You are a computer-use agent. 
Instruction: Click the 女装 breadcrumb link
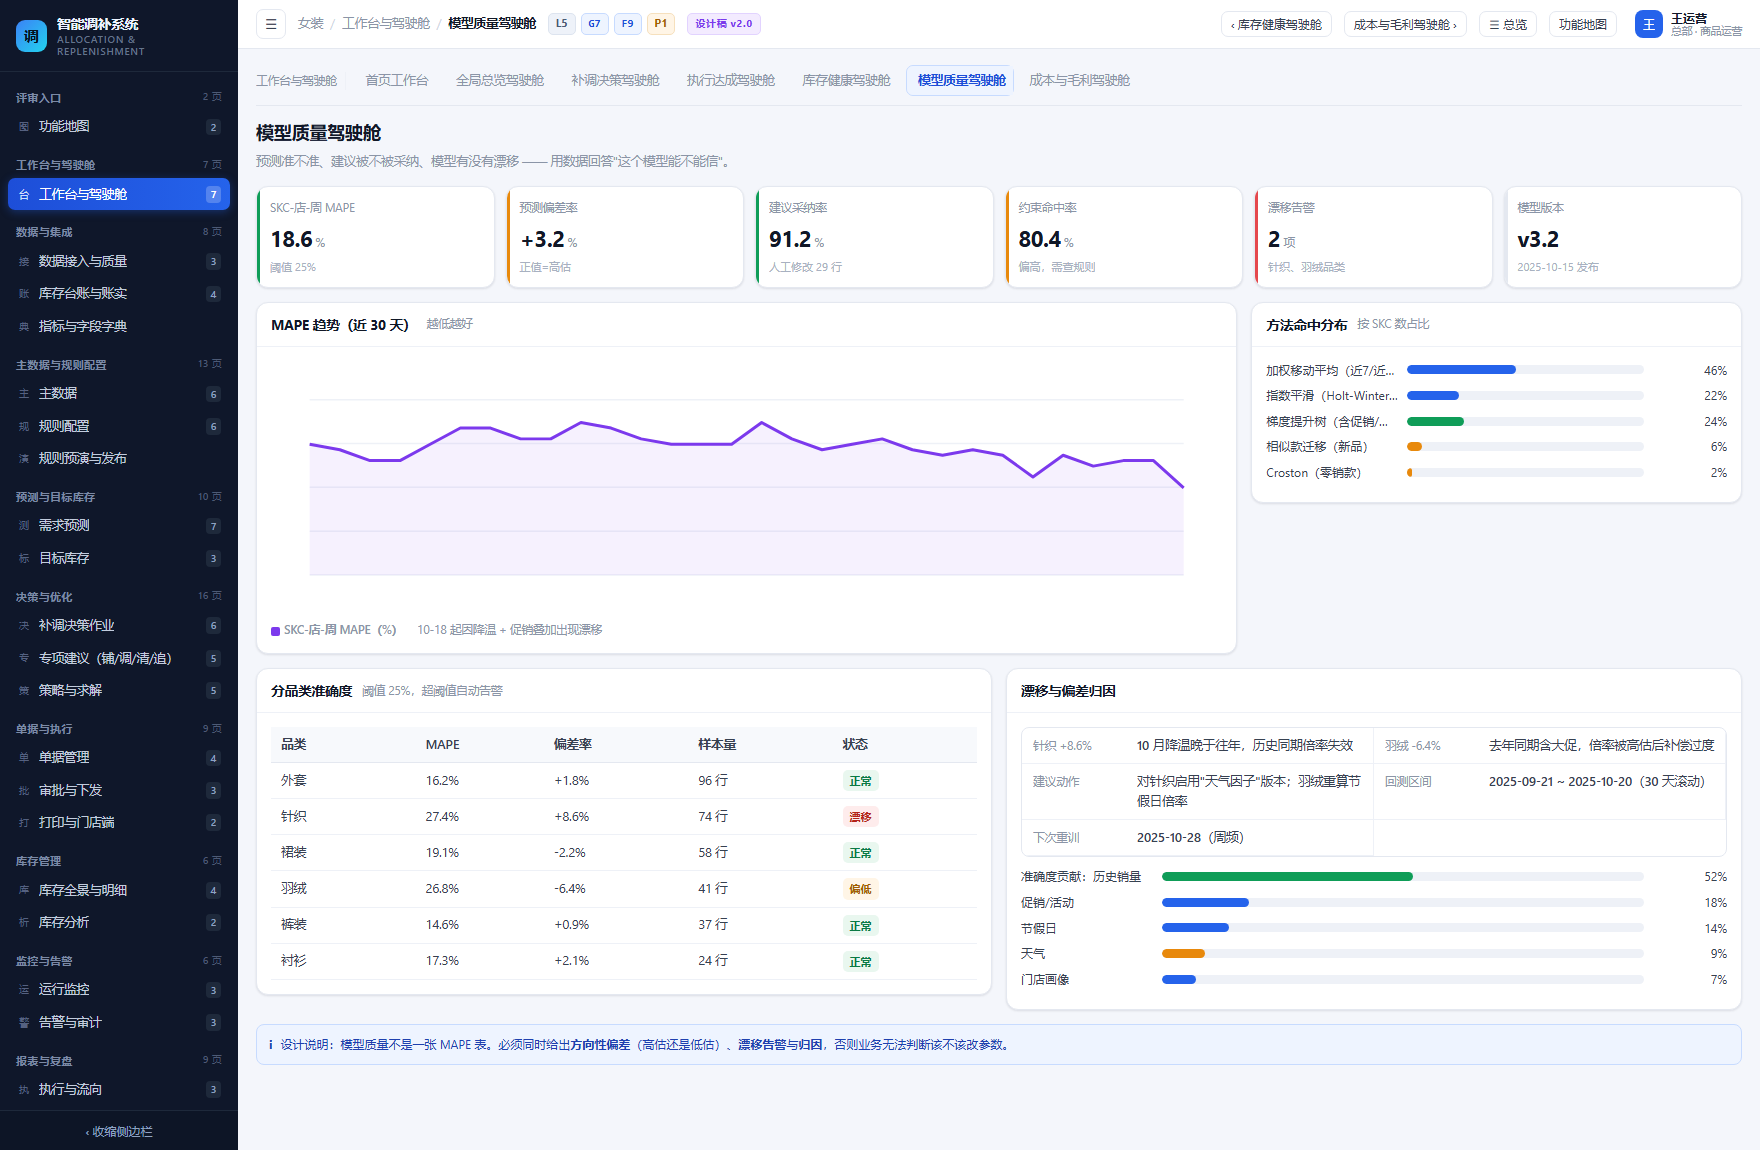tap(310, 24)
